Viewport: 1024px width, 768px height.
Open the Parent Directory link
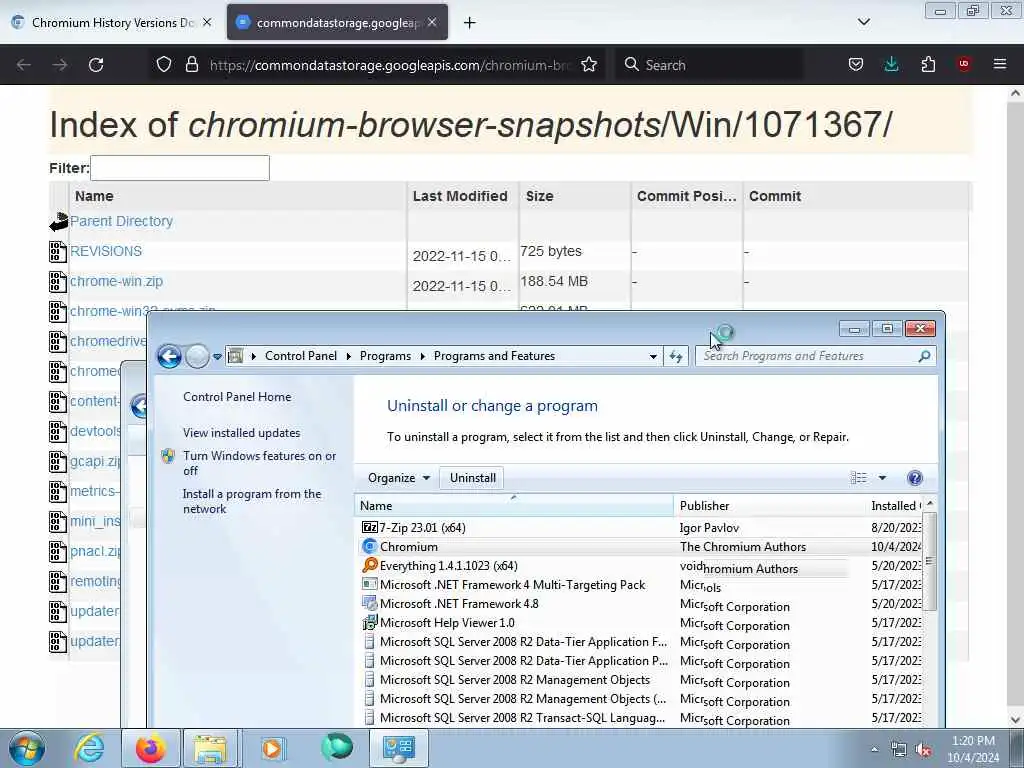click(121, 221)
